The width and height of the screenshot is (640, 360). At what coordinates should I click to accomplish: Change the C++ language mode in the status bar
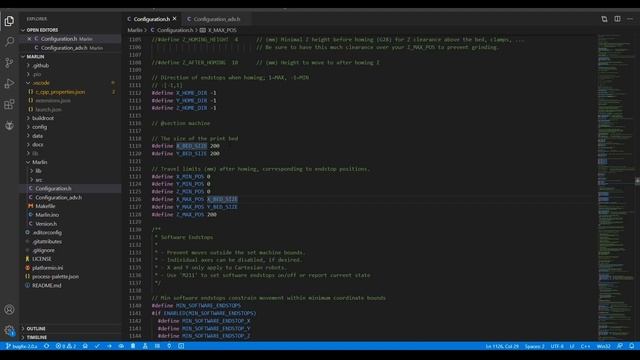click(x=585, y=346)
